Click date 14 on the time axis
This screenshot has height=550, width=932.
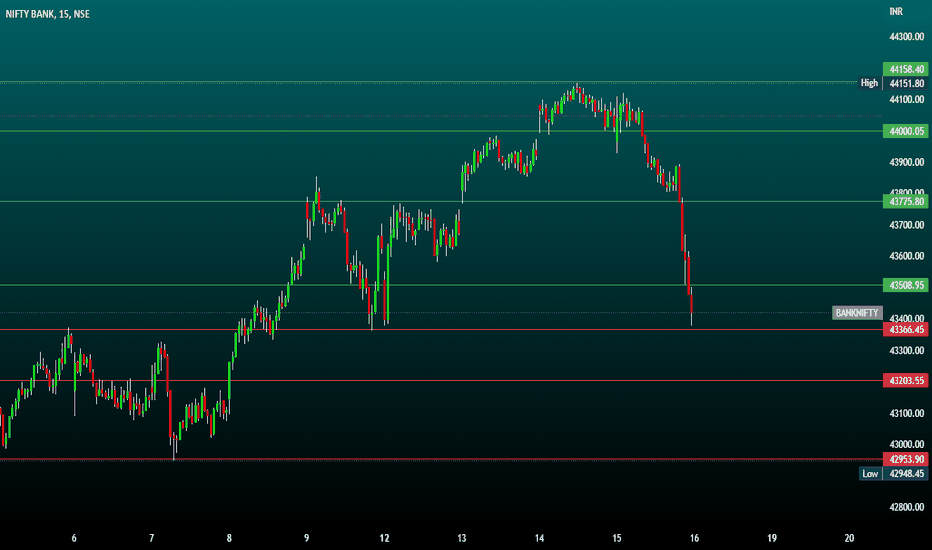pos(539,538)
